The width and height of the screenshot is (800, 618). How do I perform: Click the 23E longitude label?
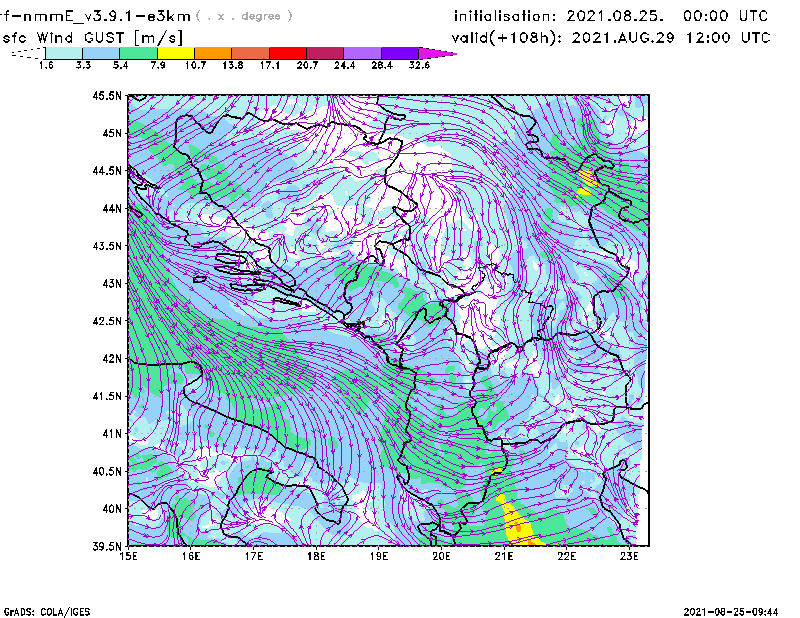(x=629, y=556)
